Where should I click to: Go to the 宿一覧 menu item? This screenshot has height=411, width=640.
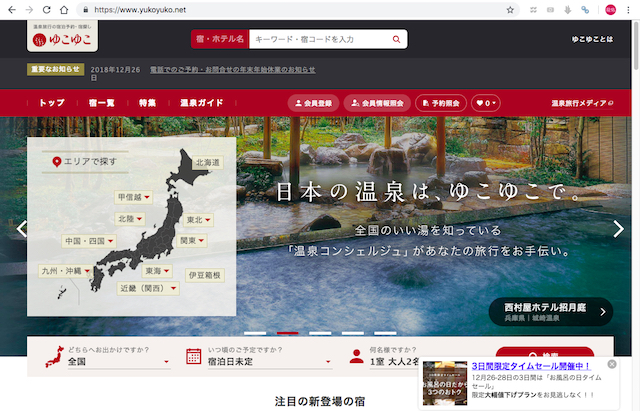coord(101,103)
